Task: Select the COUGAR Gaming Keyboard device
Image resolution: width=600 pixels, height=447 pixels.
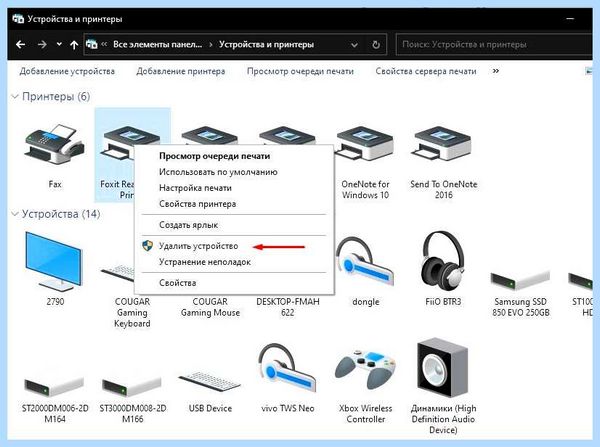Action: point(132,312)
